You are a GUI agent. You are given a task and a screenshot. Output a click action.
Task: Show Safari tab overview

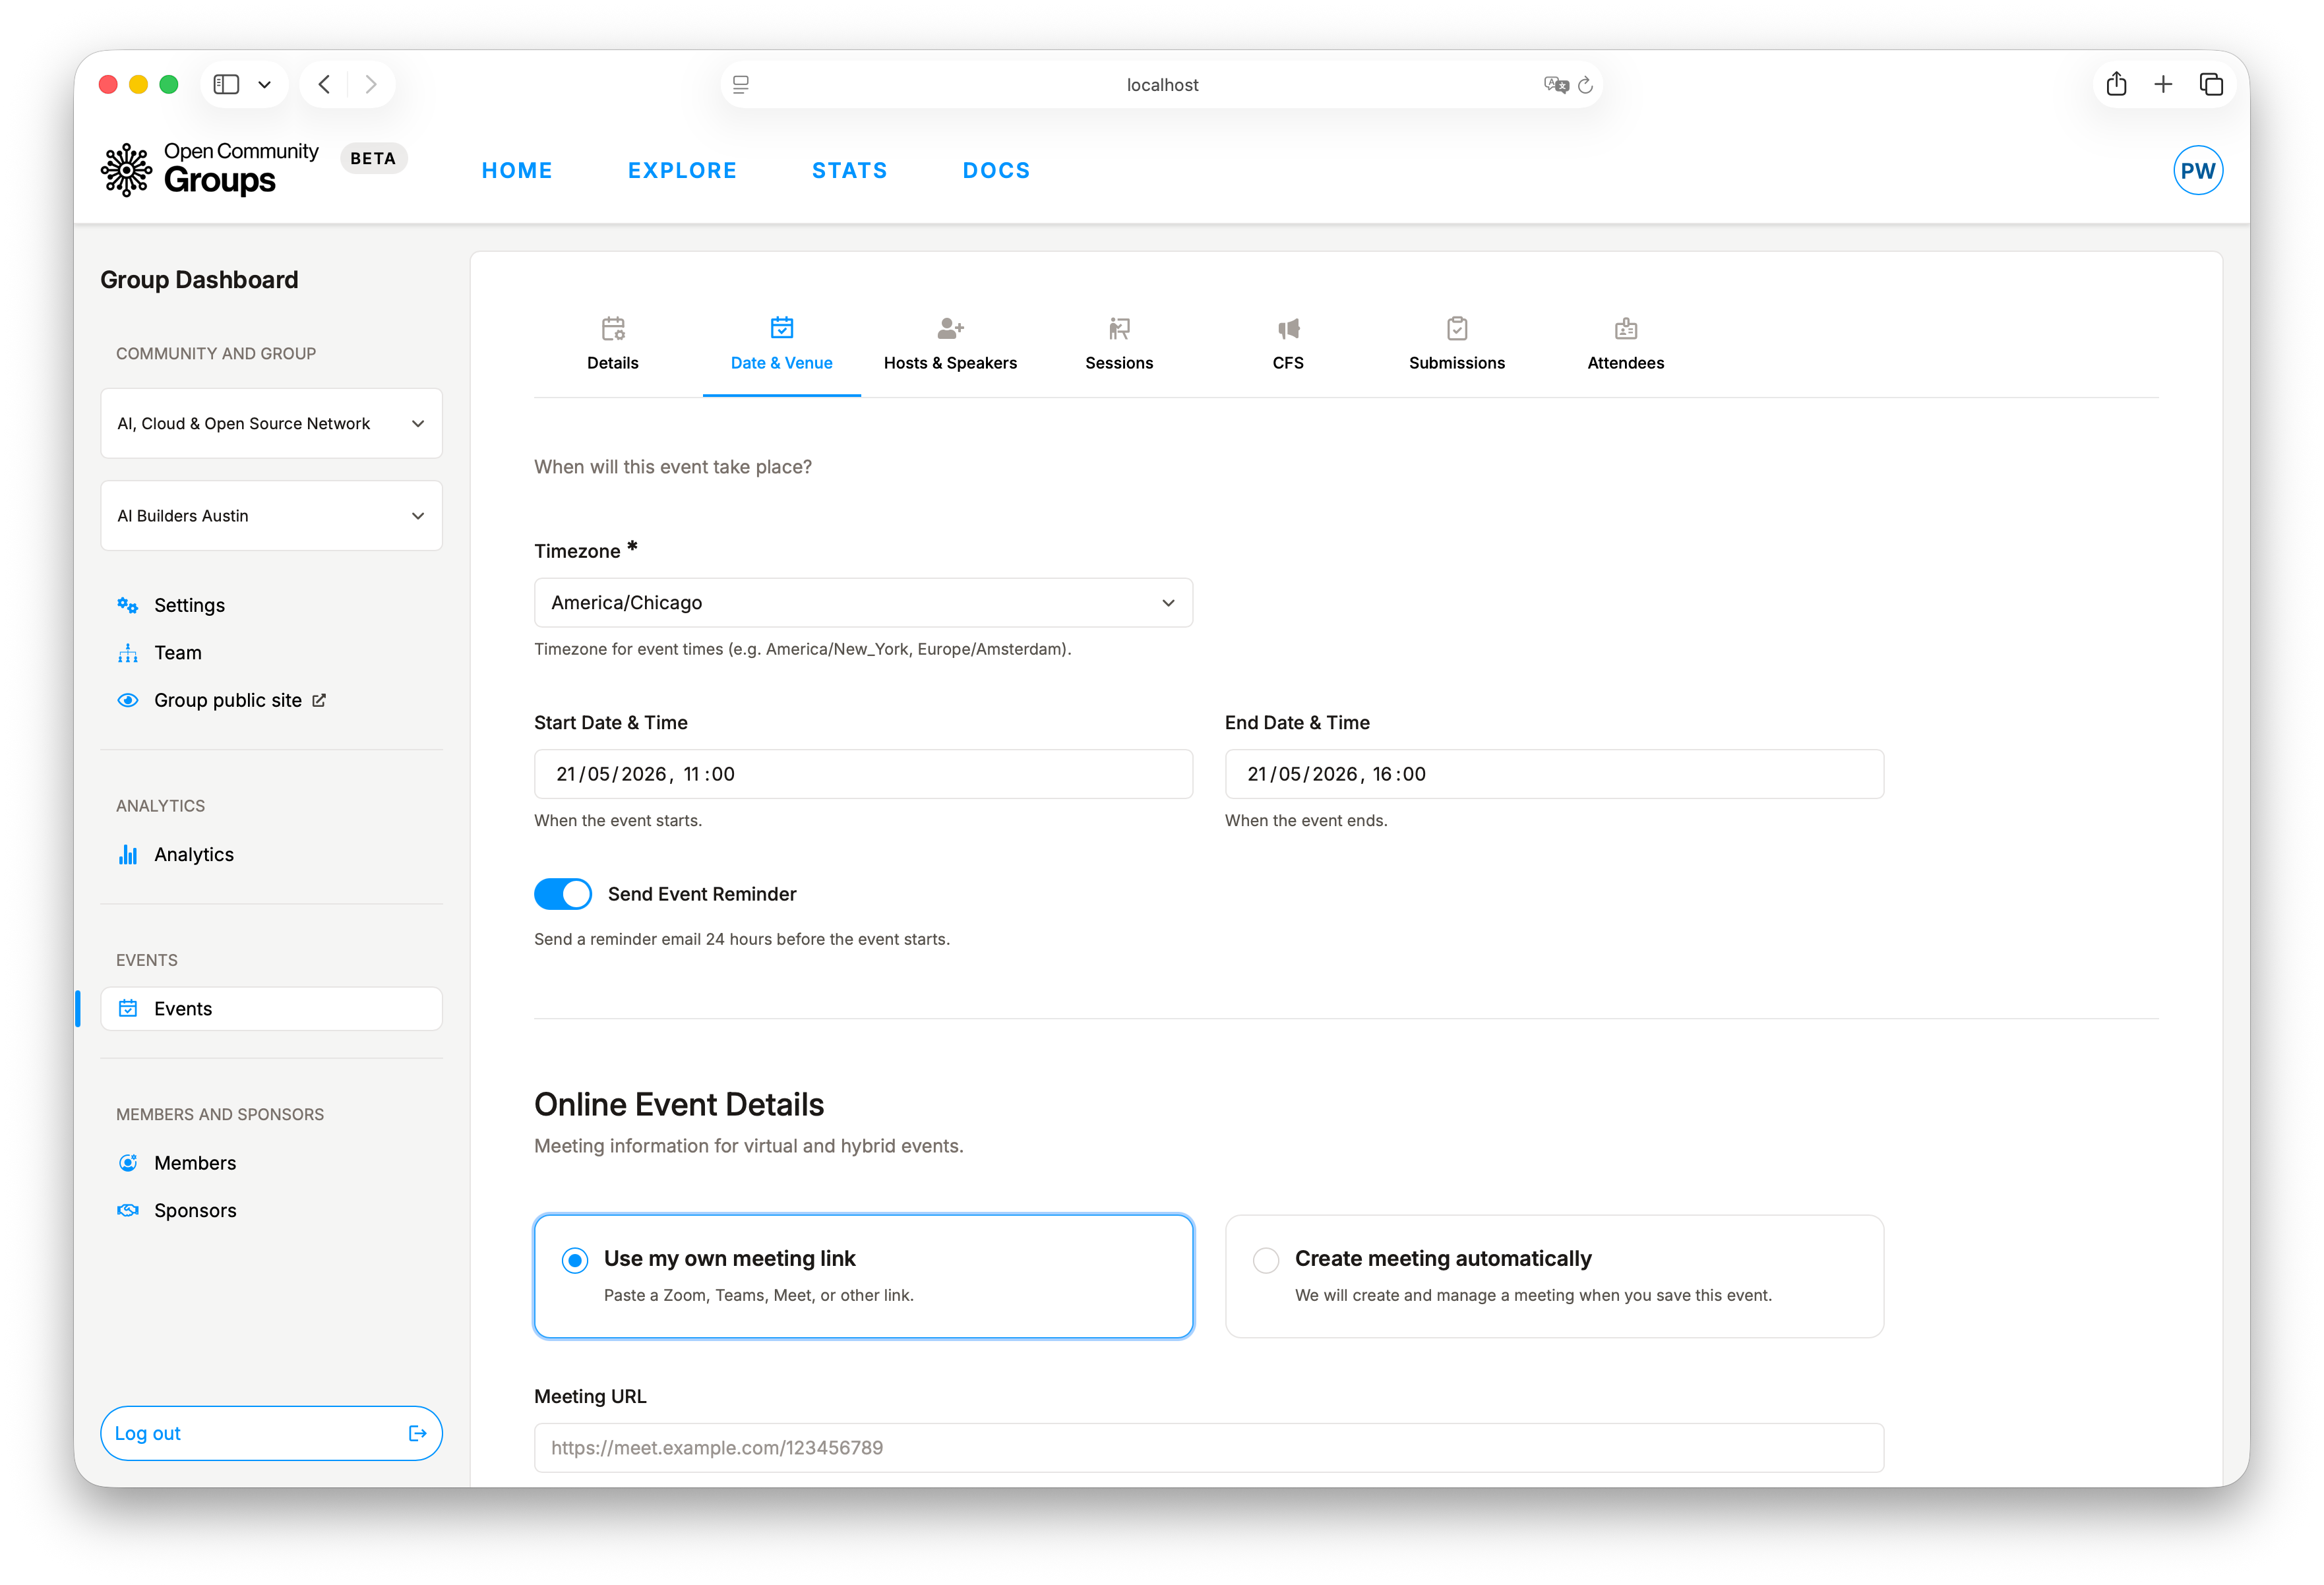pos(2211,84)
